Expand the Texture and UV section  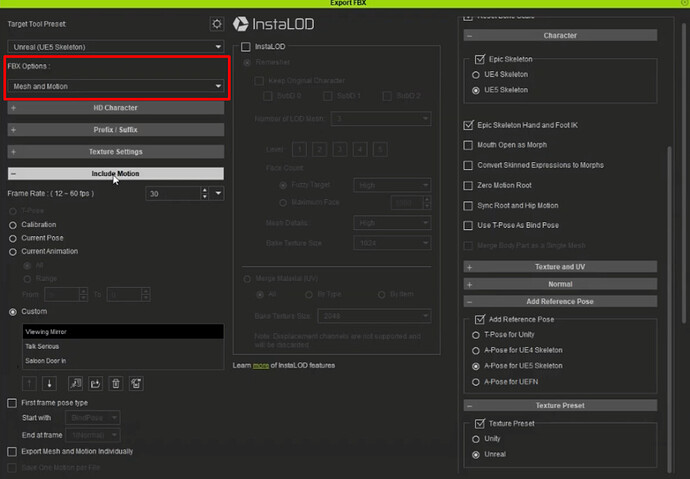click(x=560, y=267)
